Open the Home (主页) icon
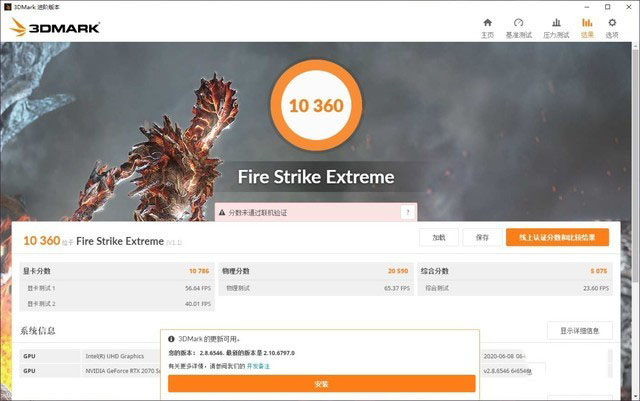The image size is (640, 401). [487, 23]
